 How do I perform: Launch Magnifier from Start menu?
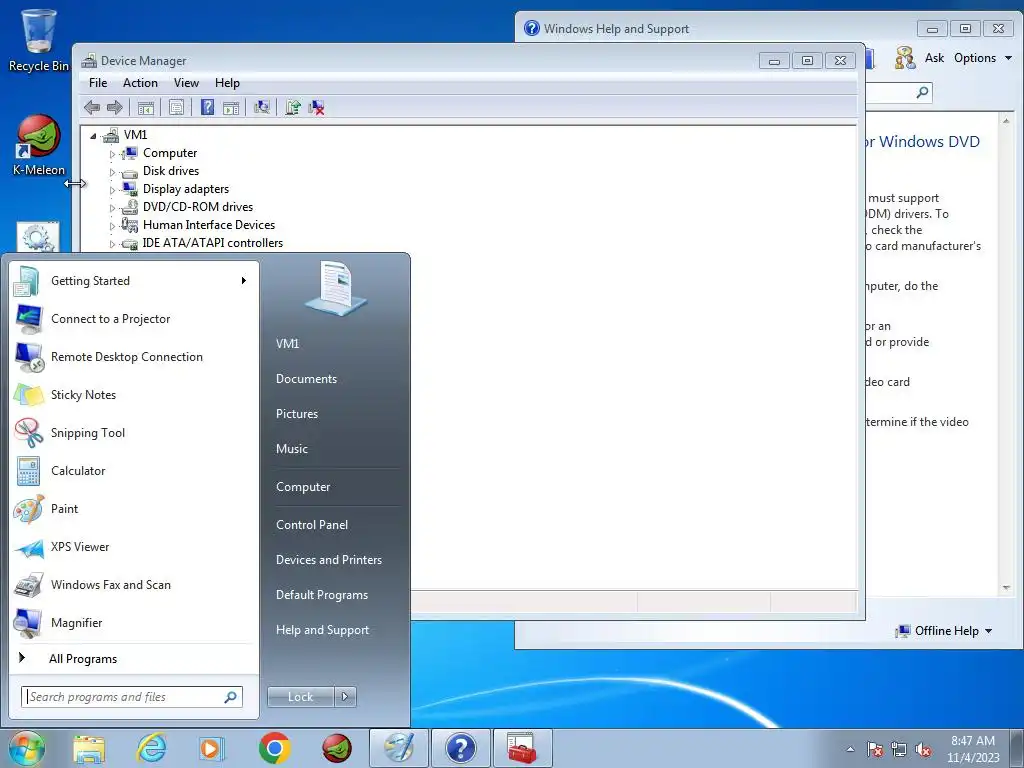click(133, 622)
